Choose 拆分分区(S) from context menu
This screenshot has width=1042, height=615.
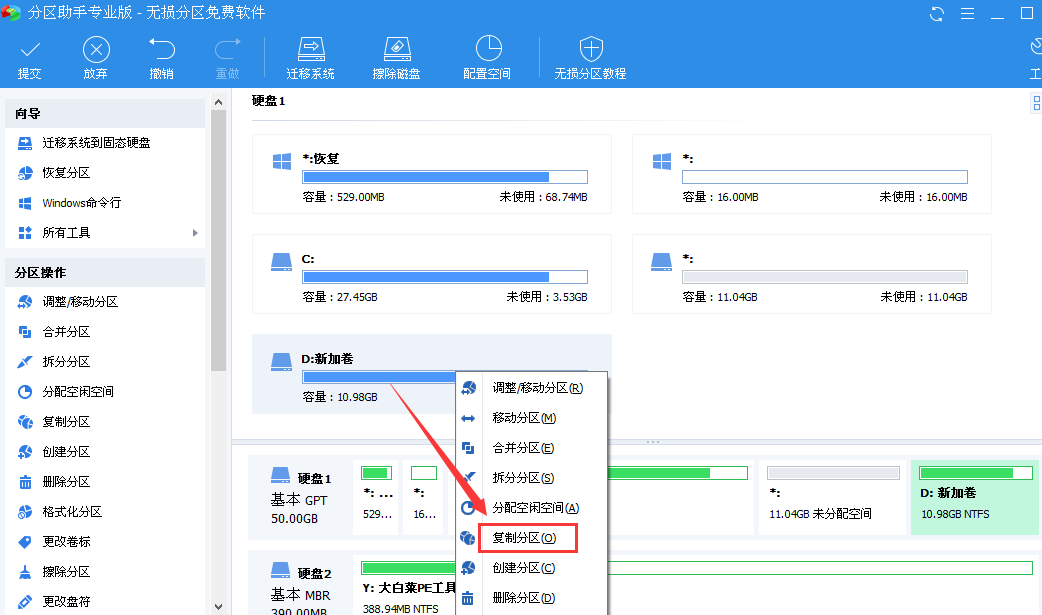[x=532, y=477]
